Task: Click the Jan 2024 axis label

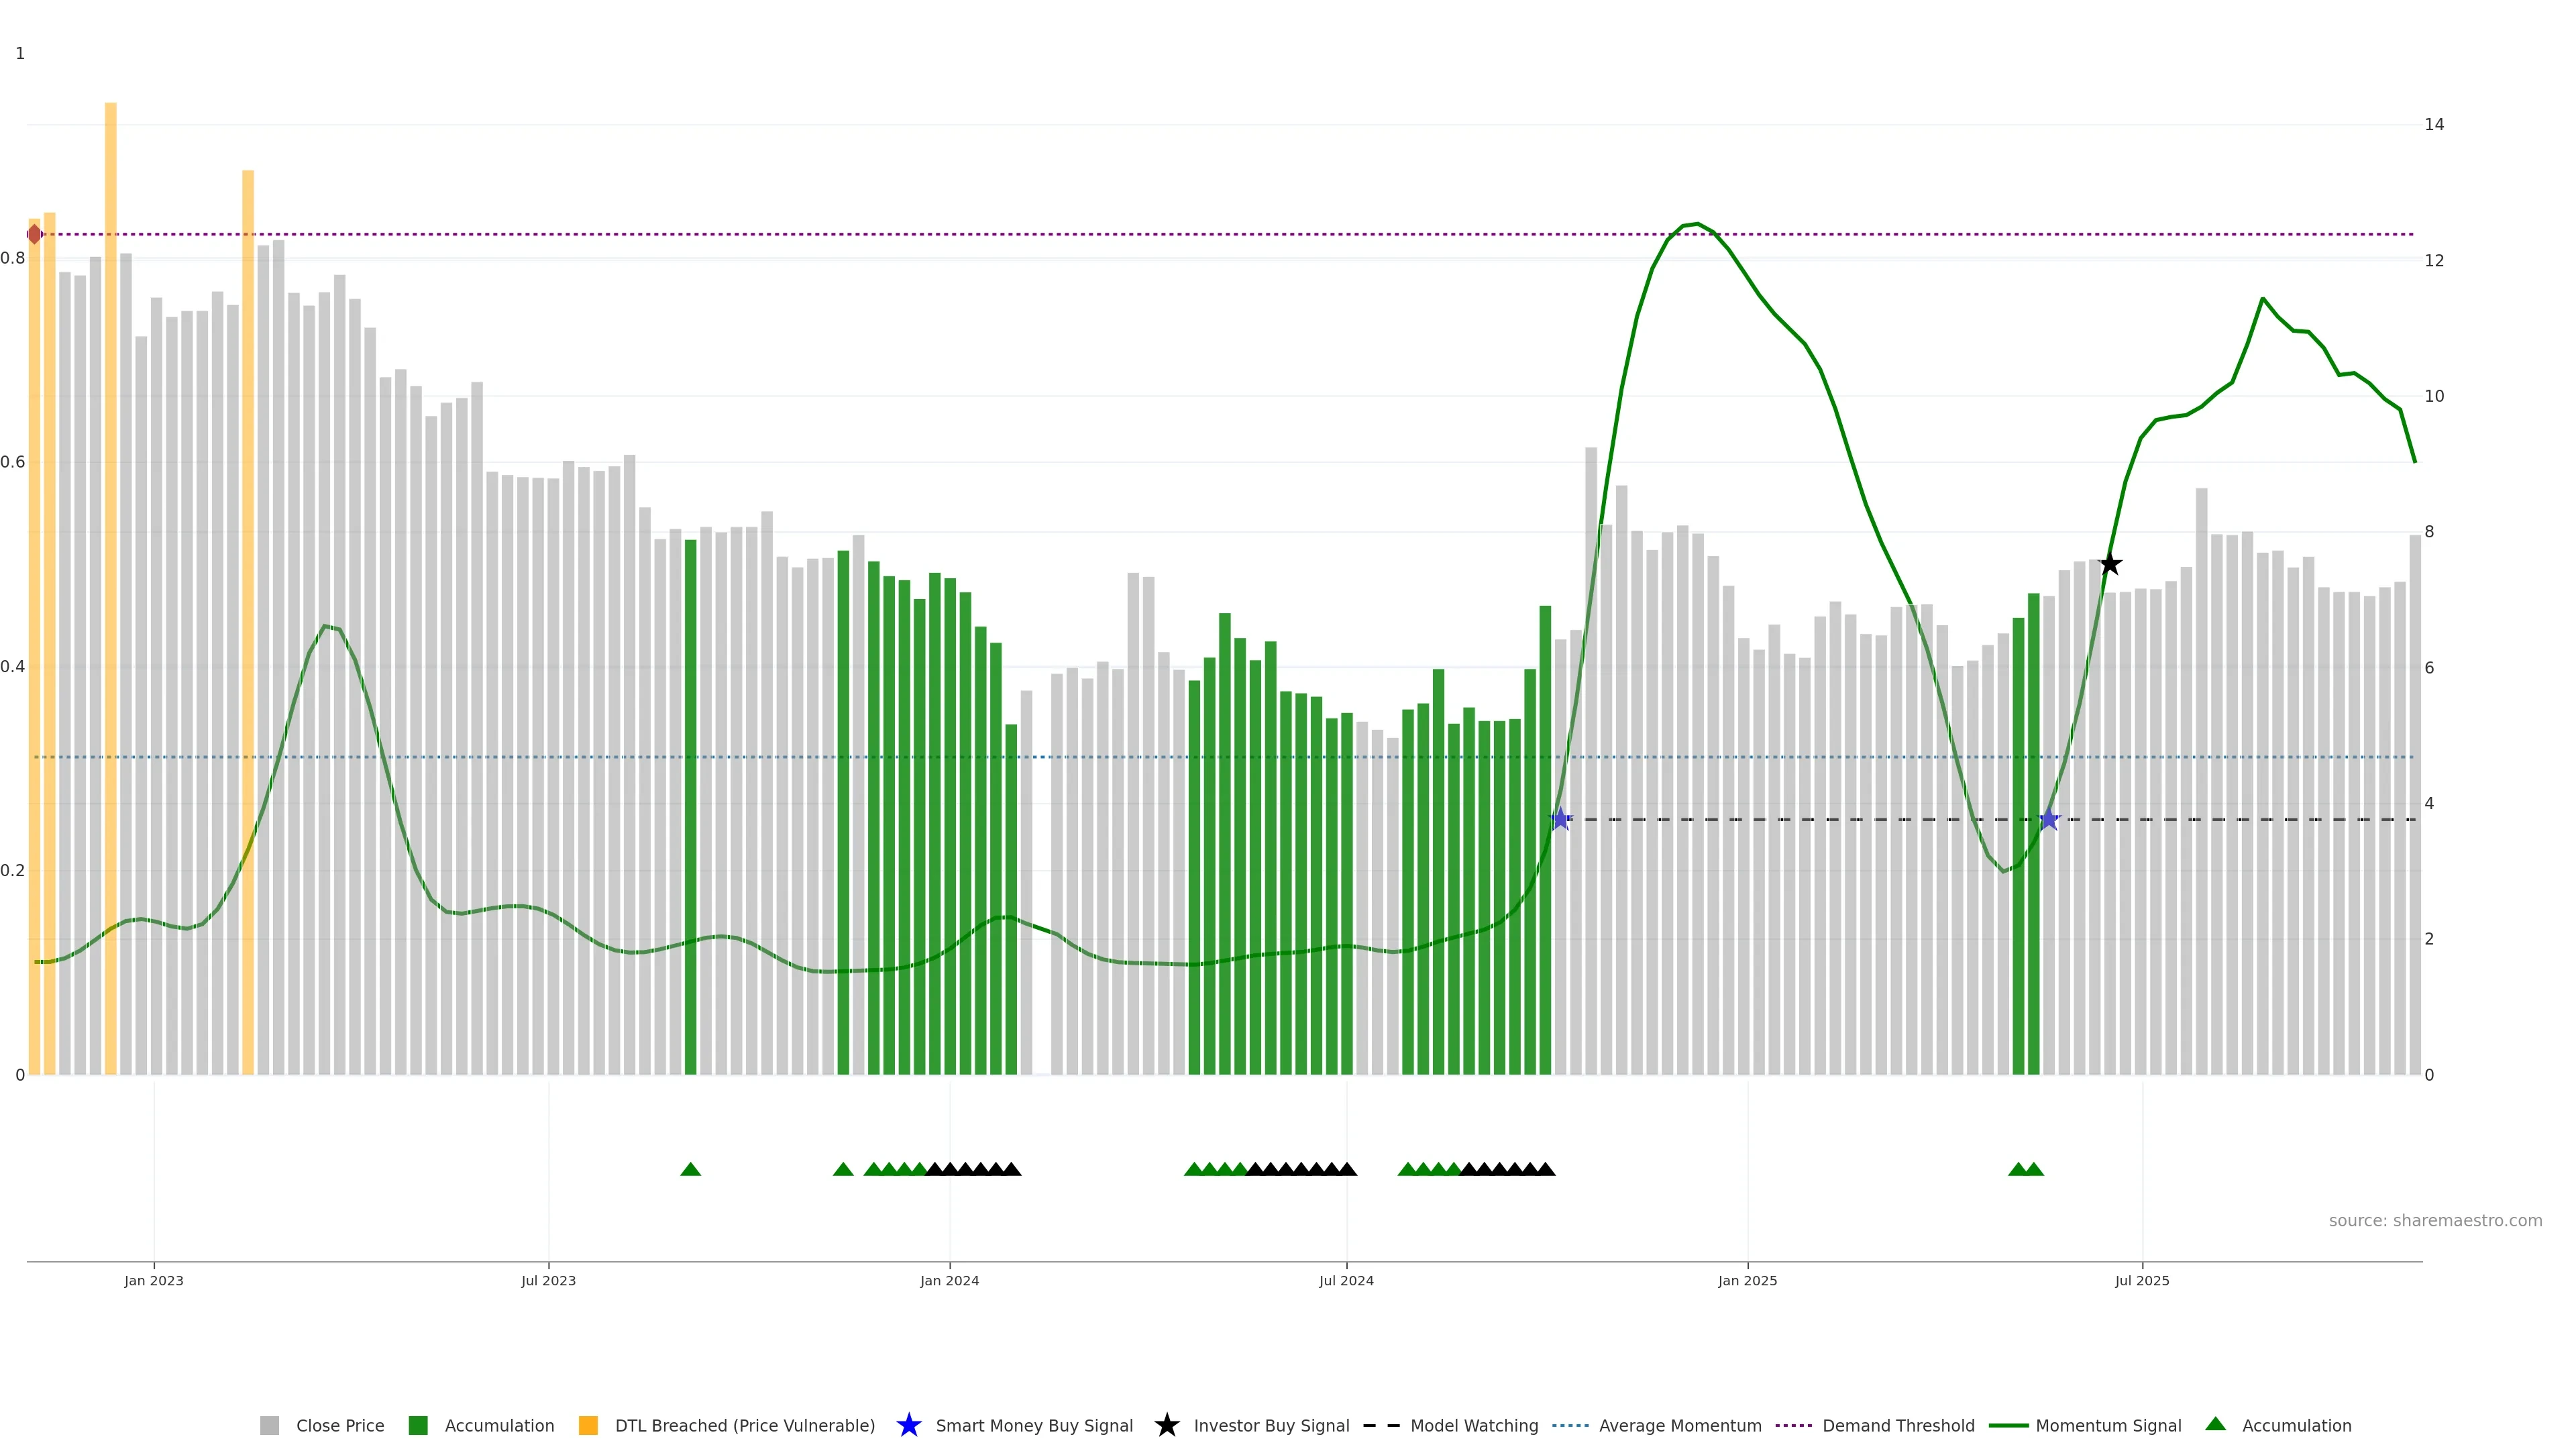Action: pos(949,1281)
